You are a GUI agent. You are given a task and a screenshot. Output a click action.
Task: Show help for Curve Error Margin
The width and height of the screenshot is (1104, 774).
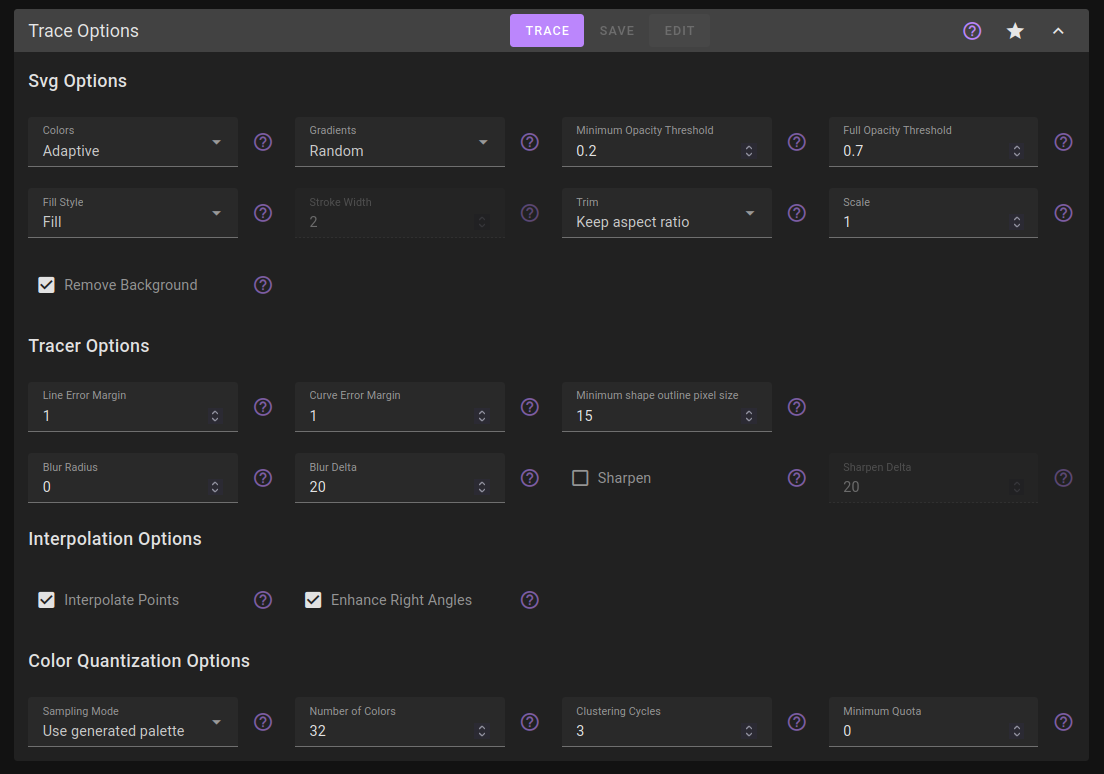click(529, 407)
